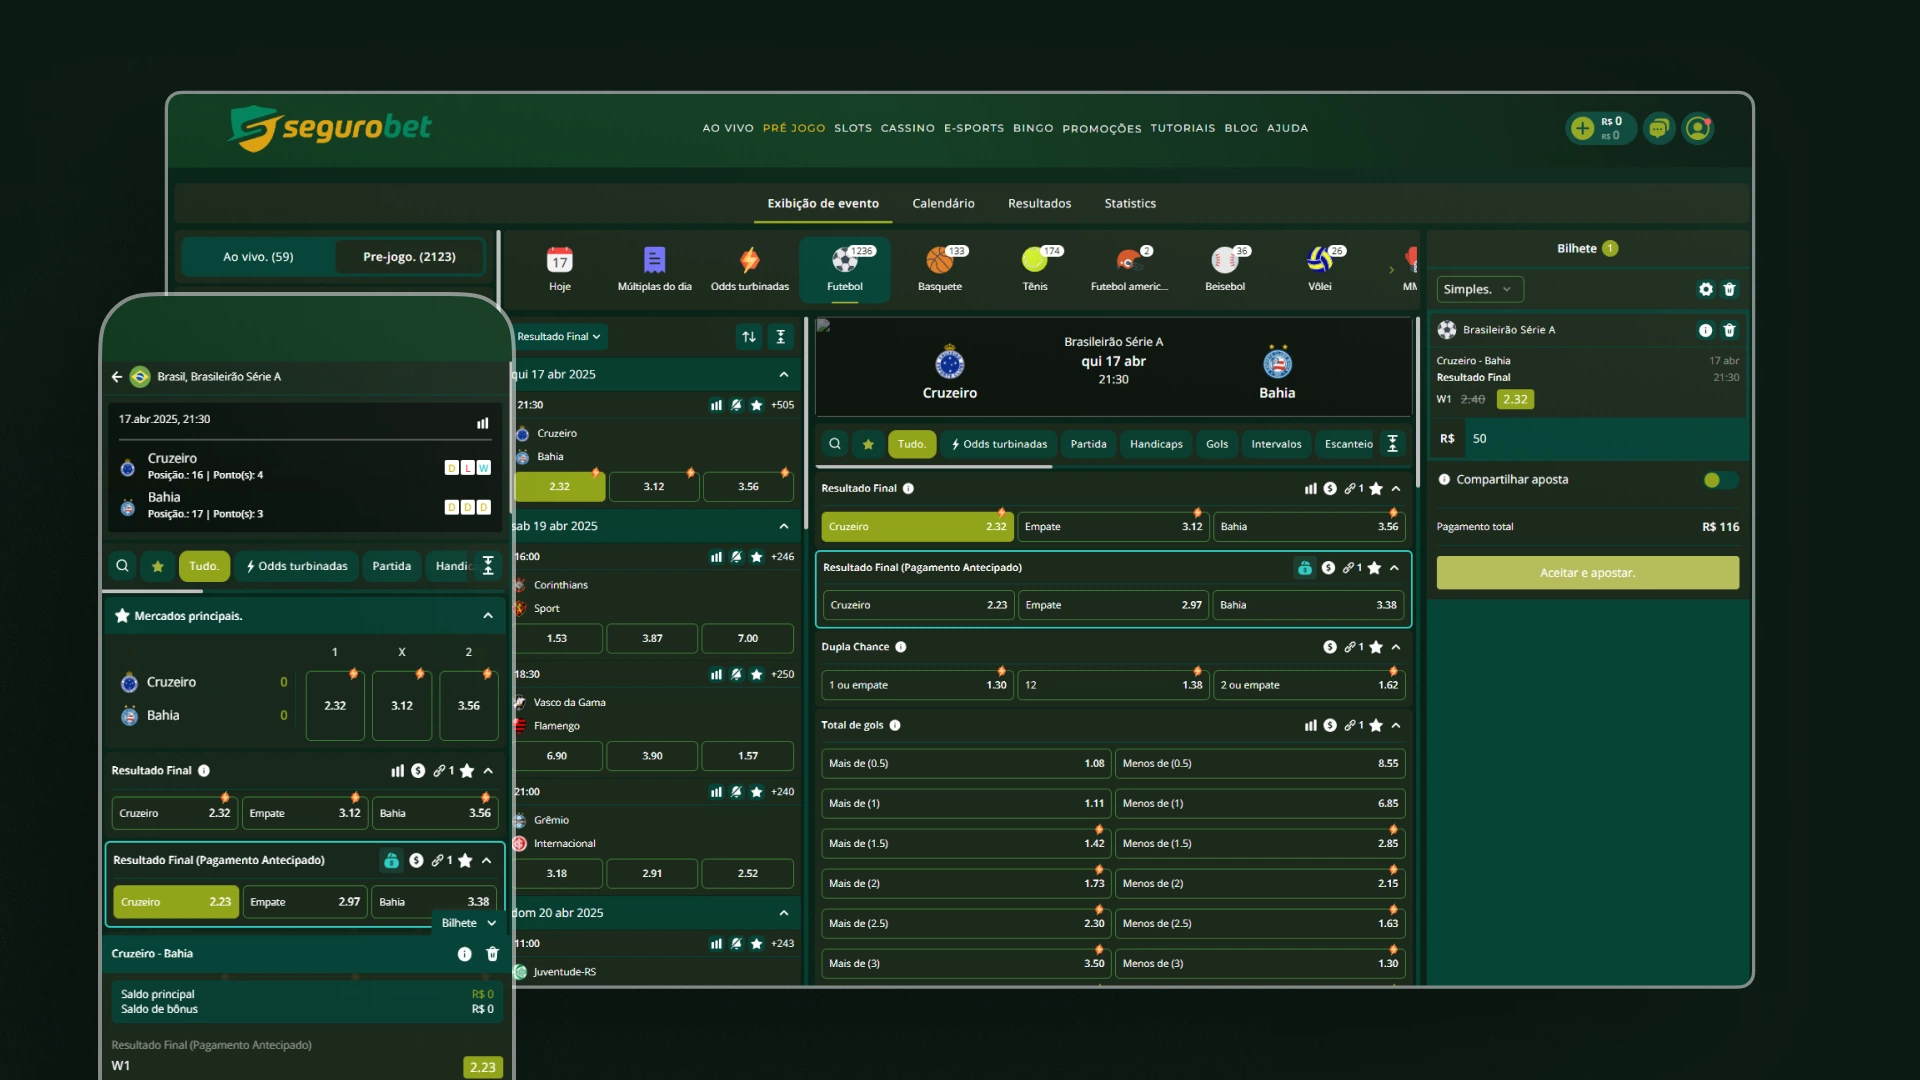Click the bet amount input field
This screenshot has height=1080, width=1920.
click(1600, 439)
